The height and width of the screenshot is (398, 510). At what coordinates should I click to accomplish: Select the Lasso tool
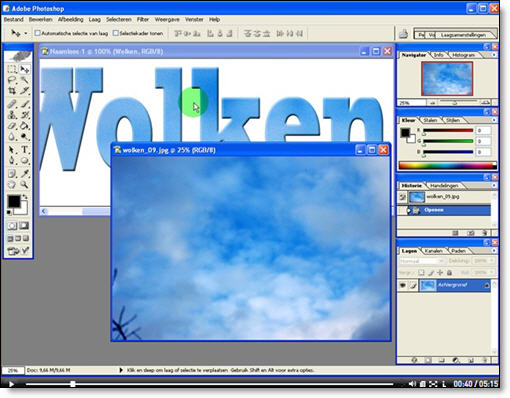pos(12,80)
